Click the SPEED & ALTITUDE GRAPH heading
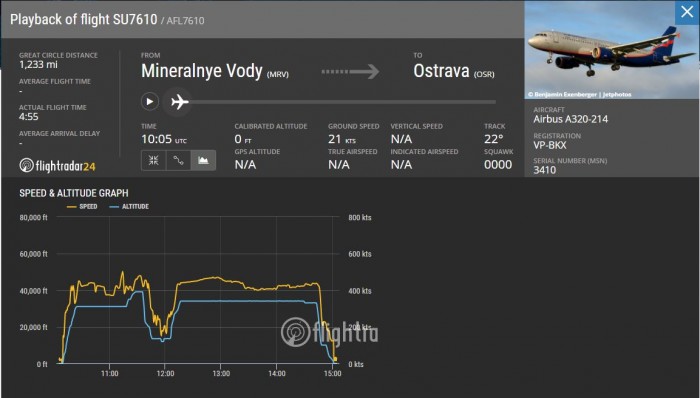The width and height of the screenshot is (700, 398). click(x=74, y=193)
